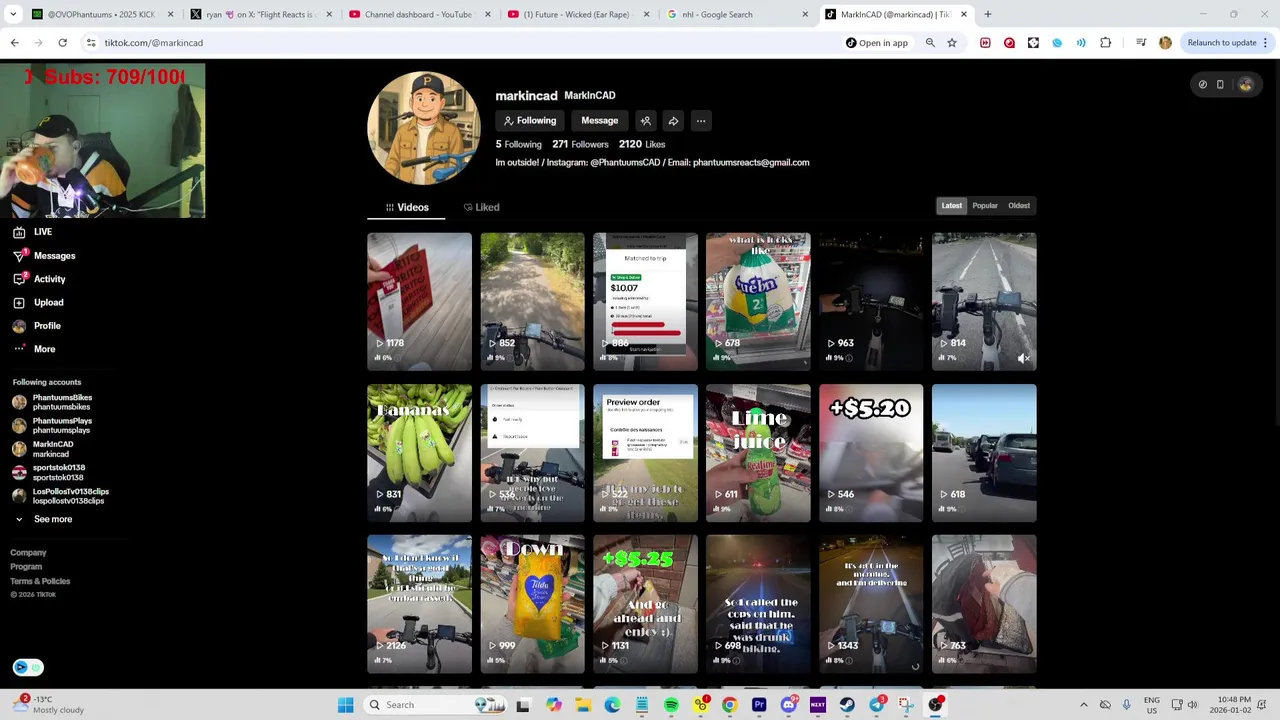This screenshot has width=1280, height=720.
Task: Open the Program footer link
Action: pos(26,567)
